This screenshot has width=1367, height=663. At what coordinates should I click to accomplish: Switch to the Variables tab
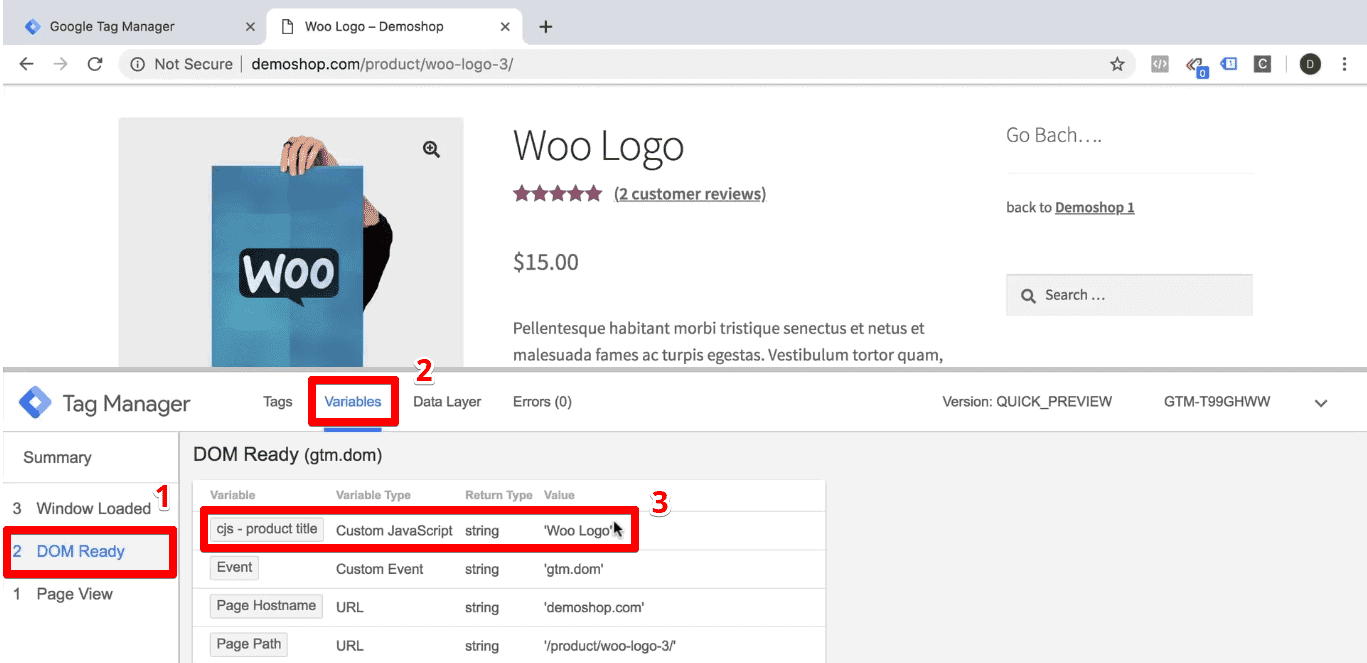352,401
